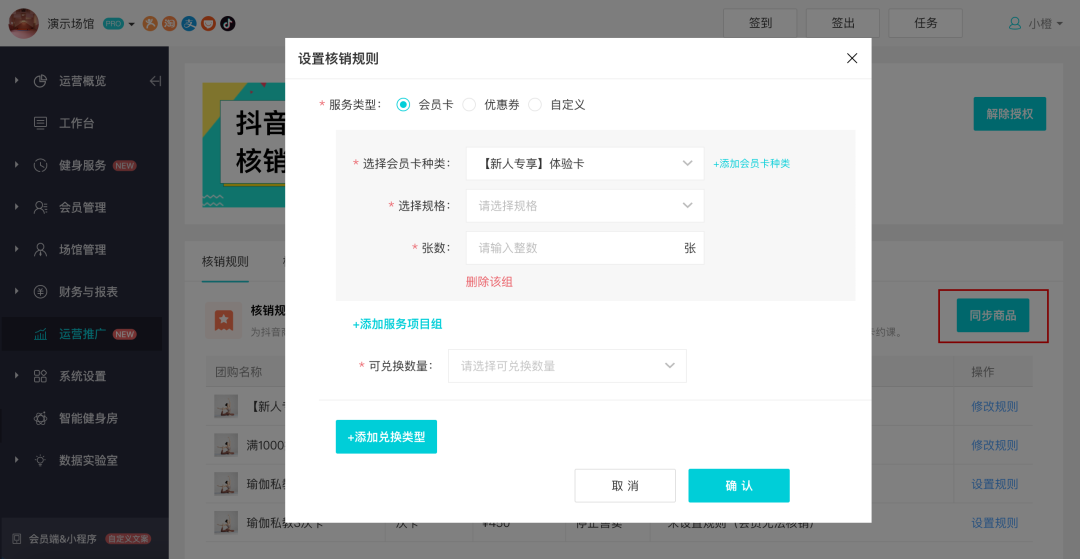Open the 请选择规格 dropdown

(584, 205)
